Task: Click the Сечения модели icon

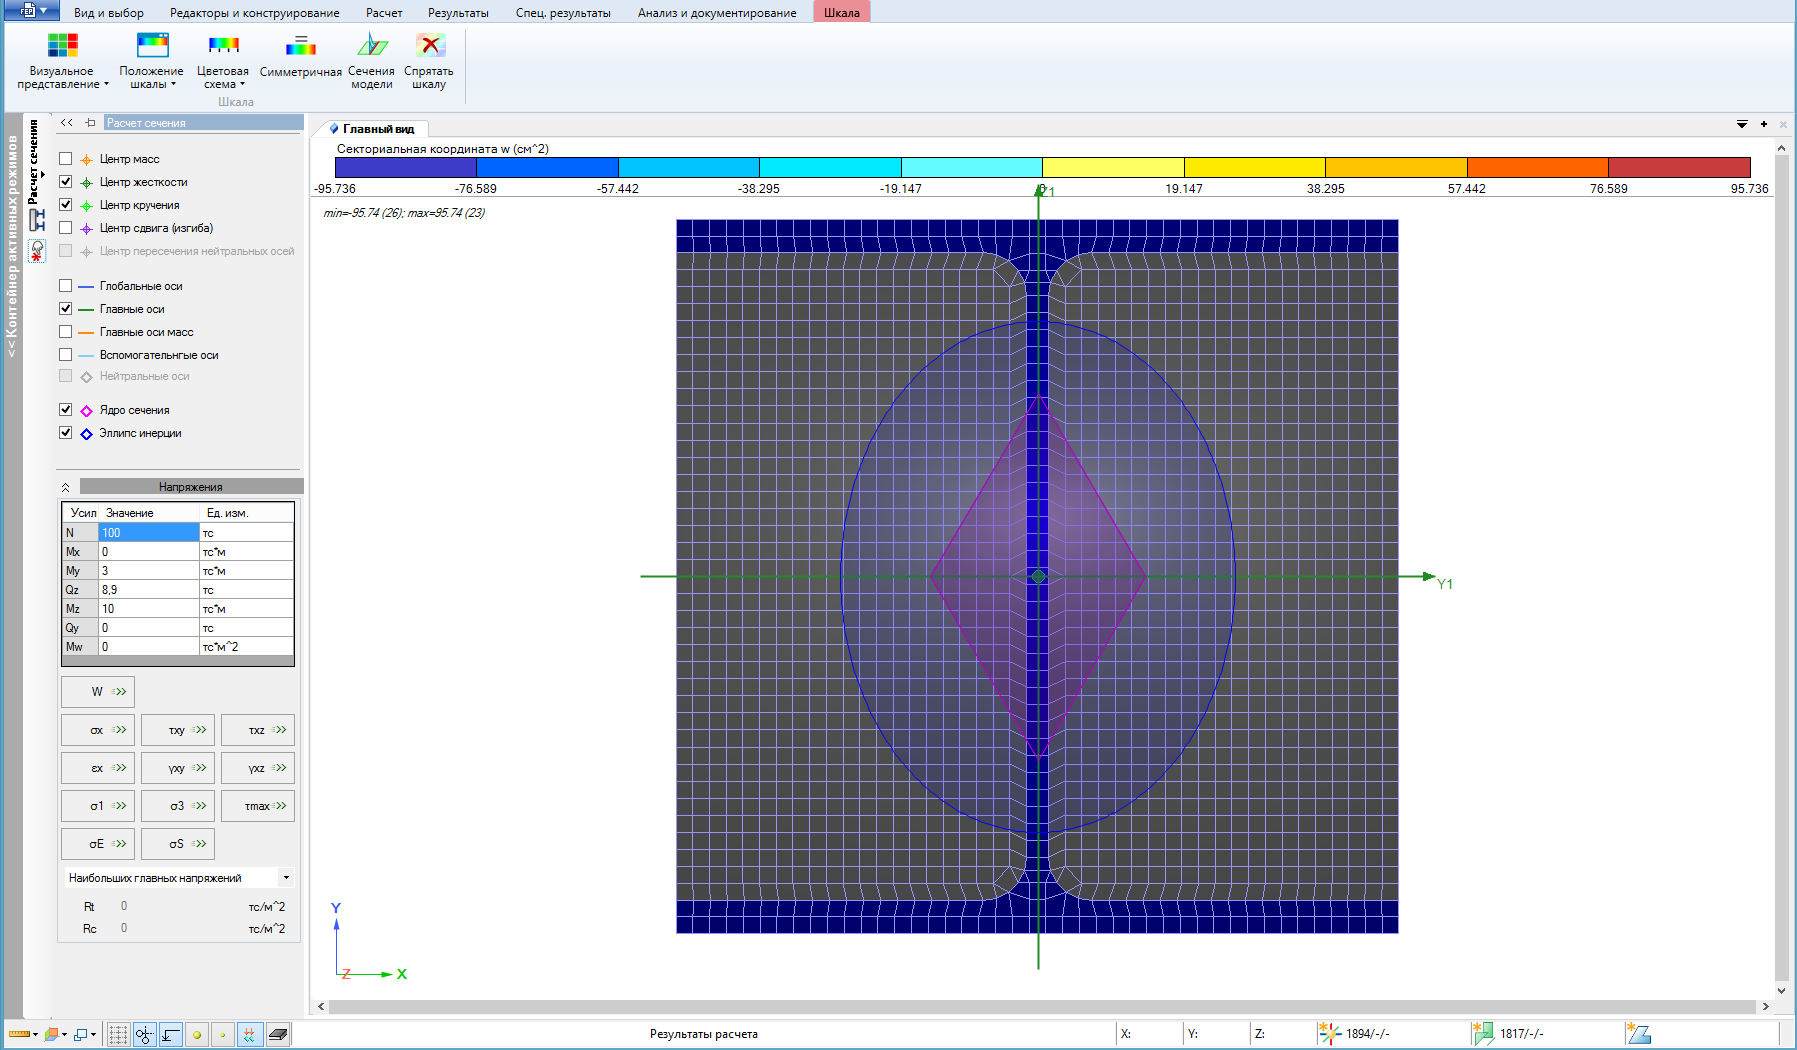Action: click(371, 45)
